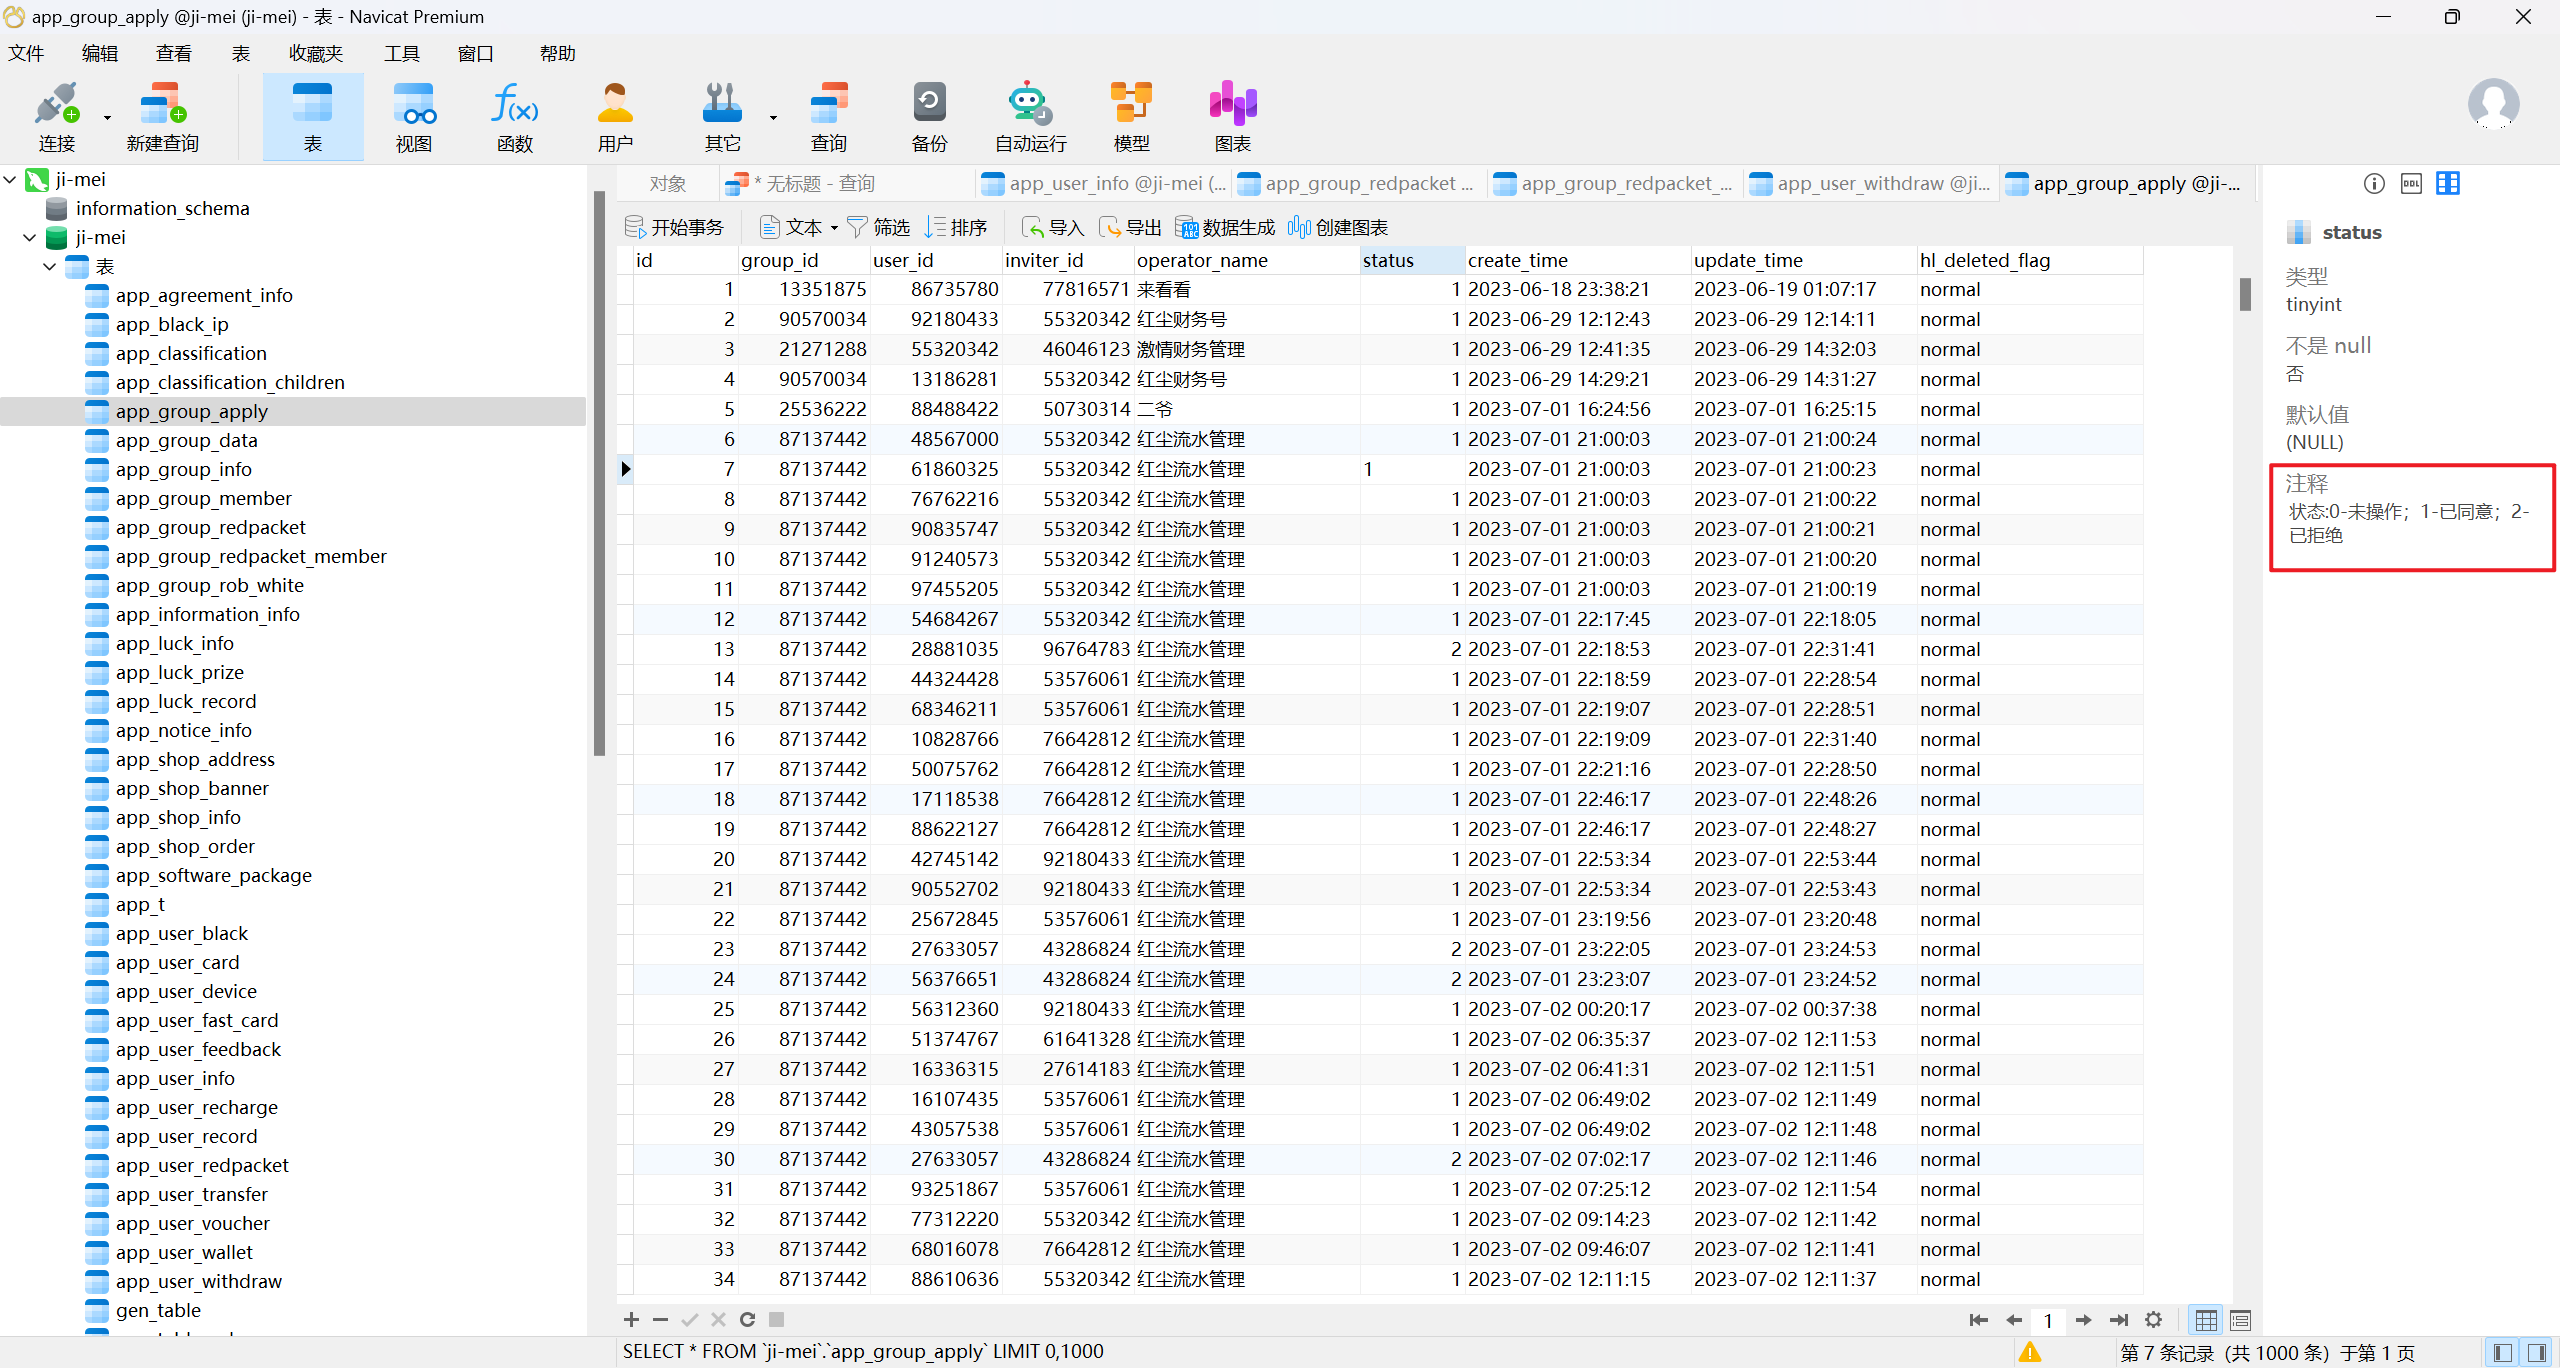The height and width of the screenshot is (1368, 2560).
Task: Collapse the 表 tables tree node
Action: pos(50,267)
